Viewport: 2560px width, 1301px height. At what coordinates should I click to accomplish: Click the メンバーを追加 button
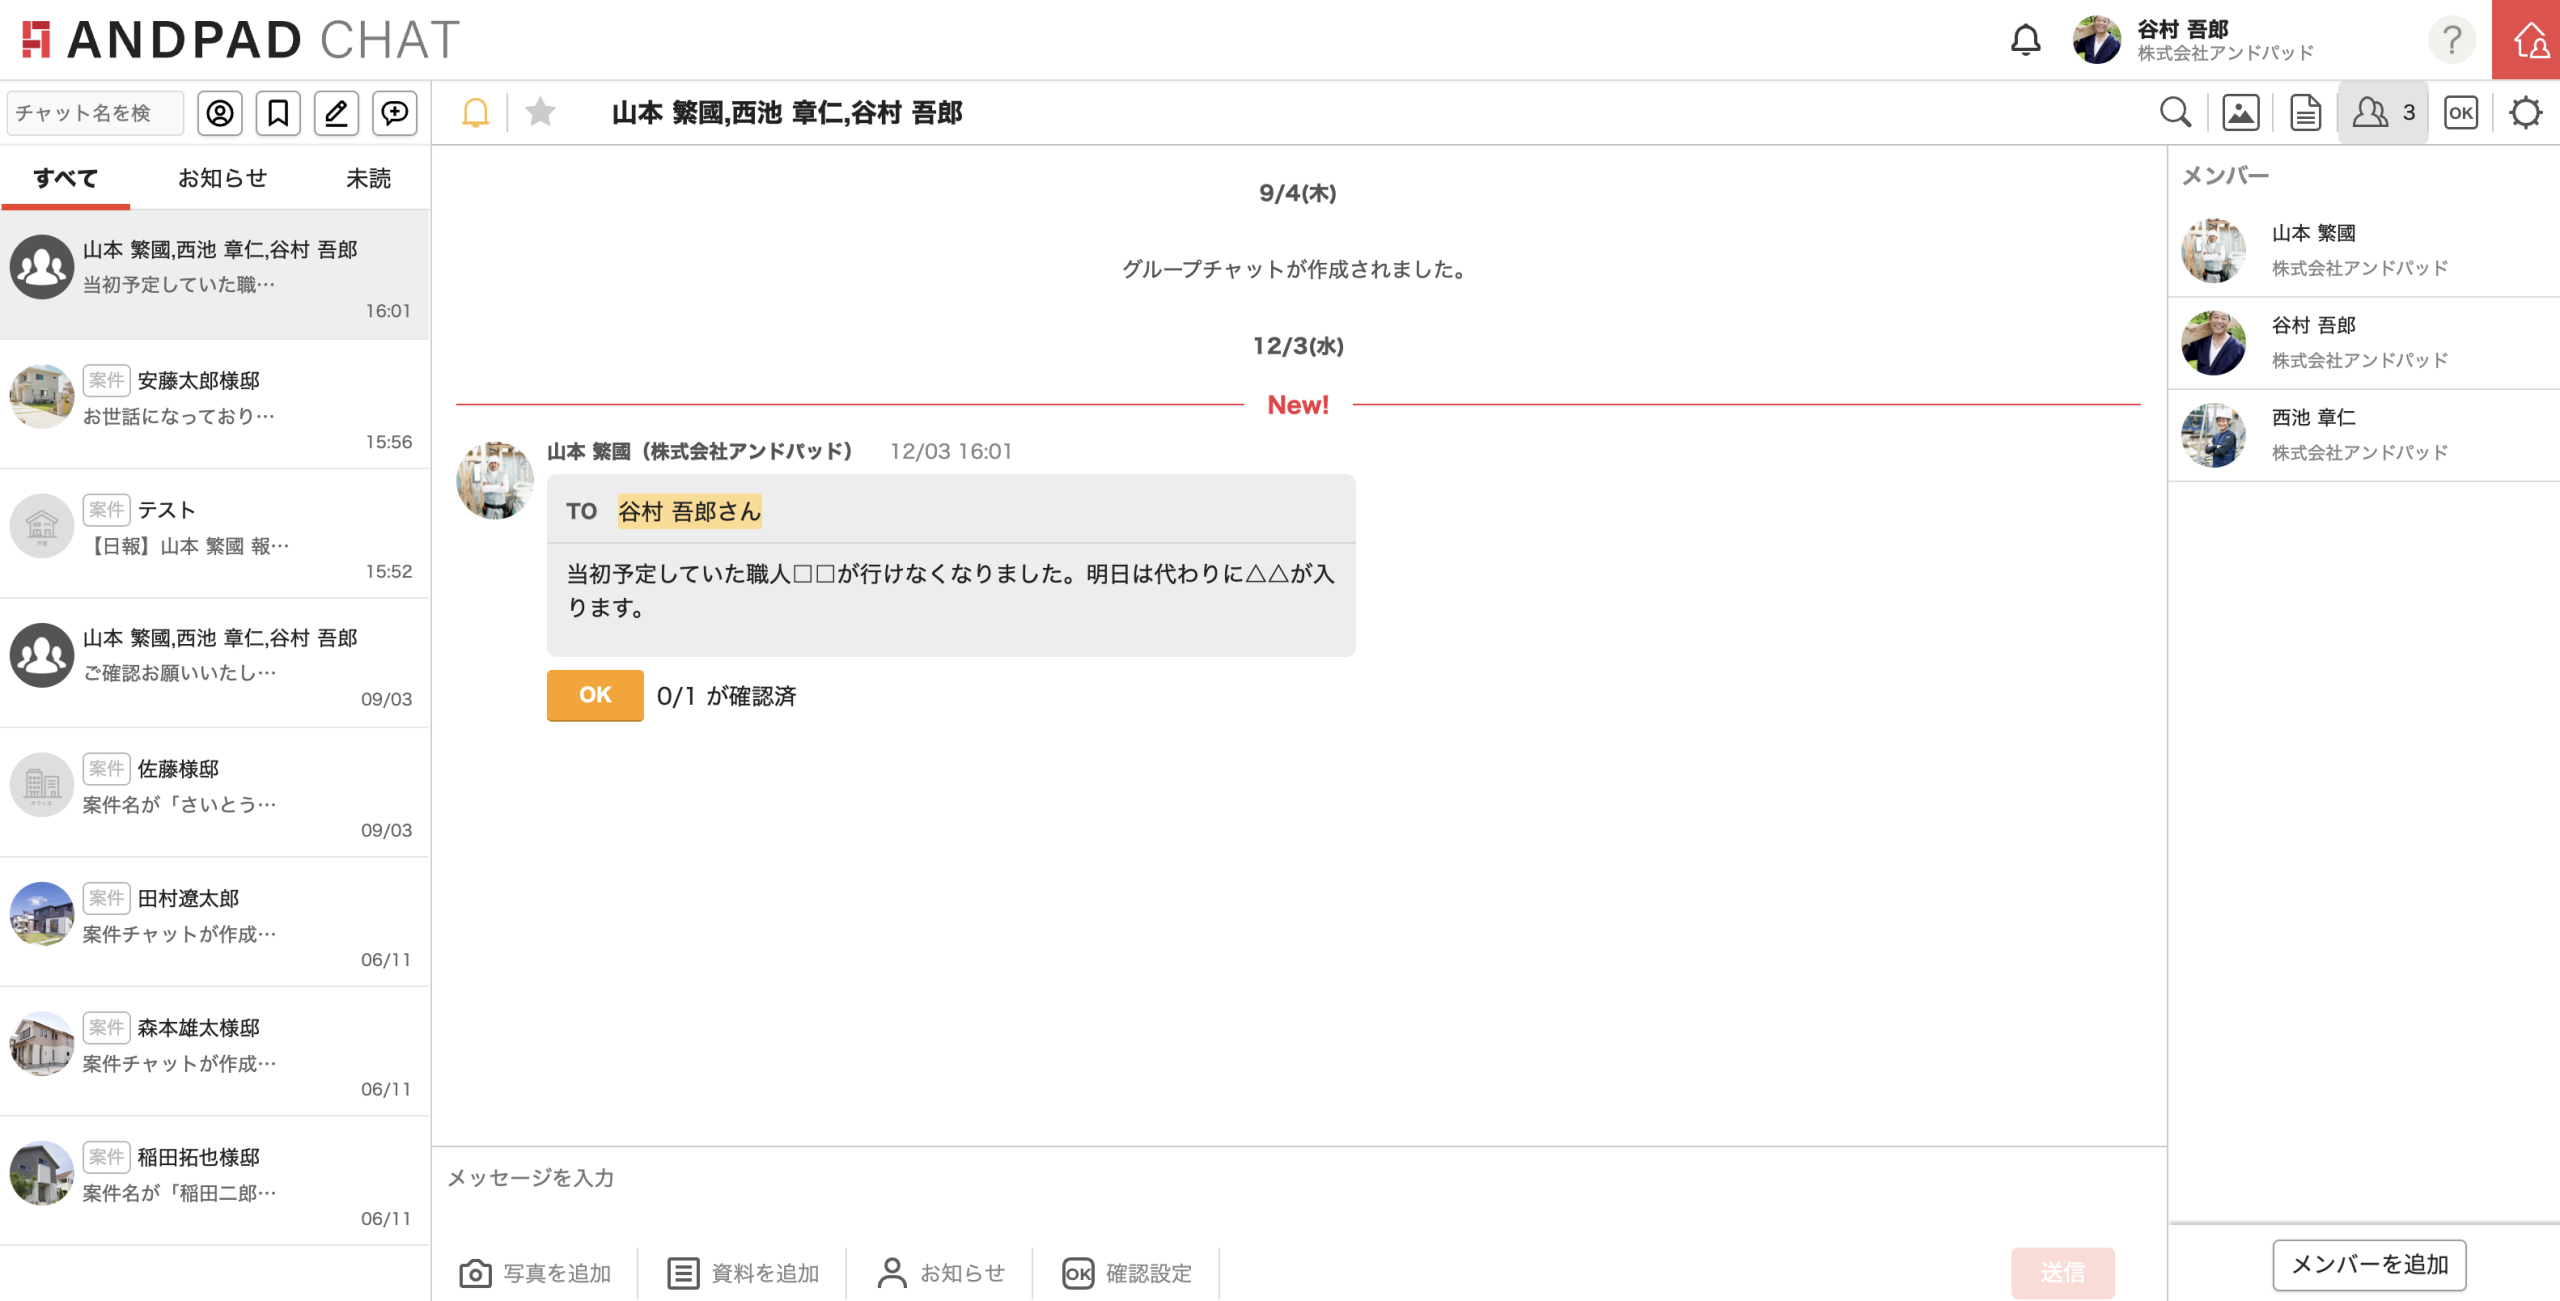[x=2369, y=1265]
